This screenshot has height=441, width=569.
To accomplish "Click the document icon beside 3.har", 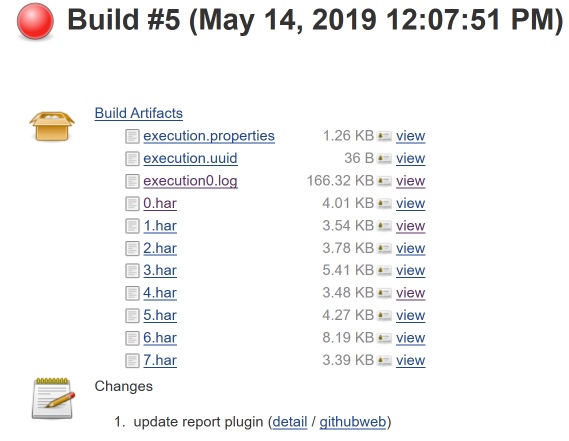I will tap(132, 271).
